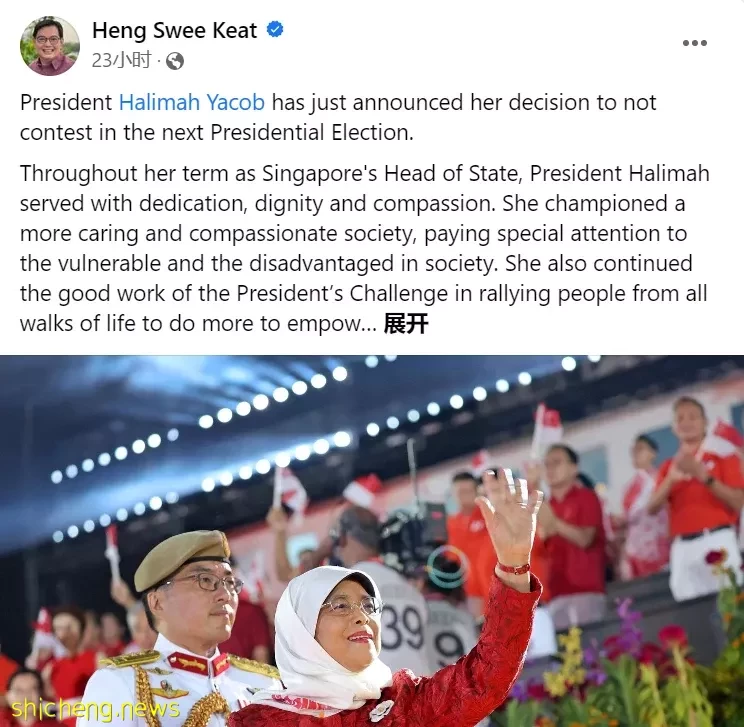This screenshot has width=744, height=727.
Task: Click the globe public audience icon
Action: pos(175,61)
